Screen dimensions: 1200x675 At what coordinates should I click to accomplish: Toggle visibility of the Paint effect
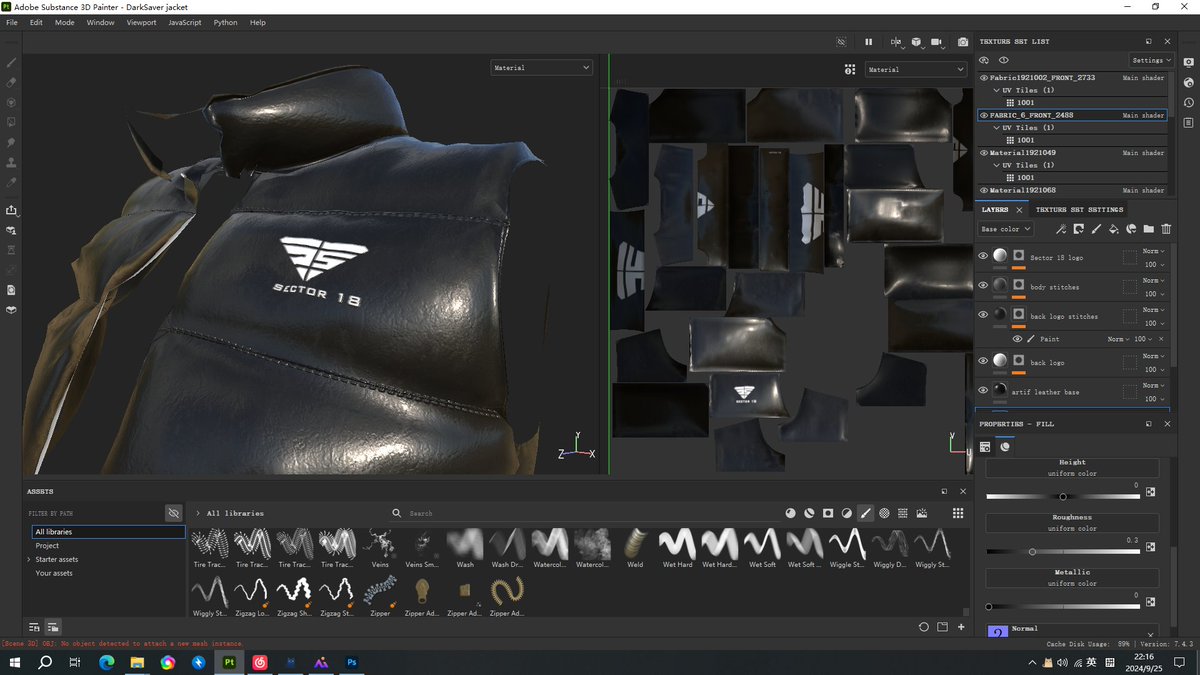(1018, 339)
